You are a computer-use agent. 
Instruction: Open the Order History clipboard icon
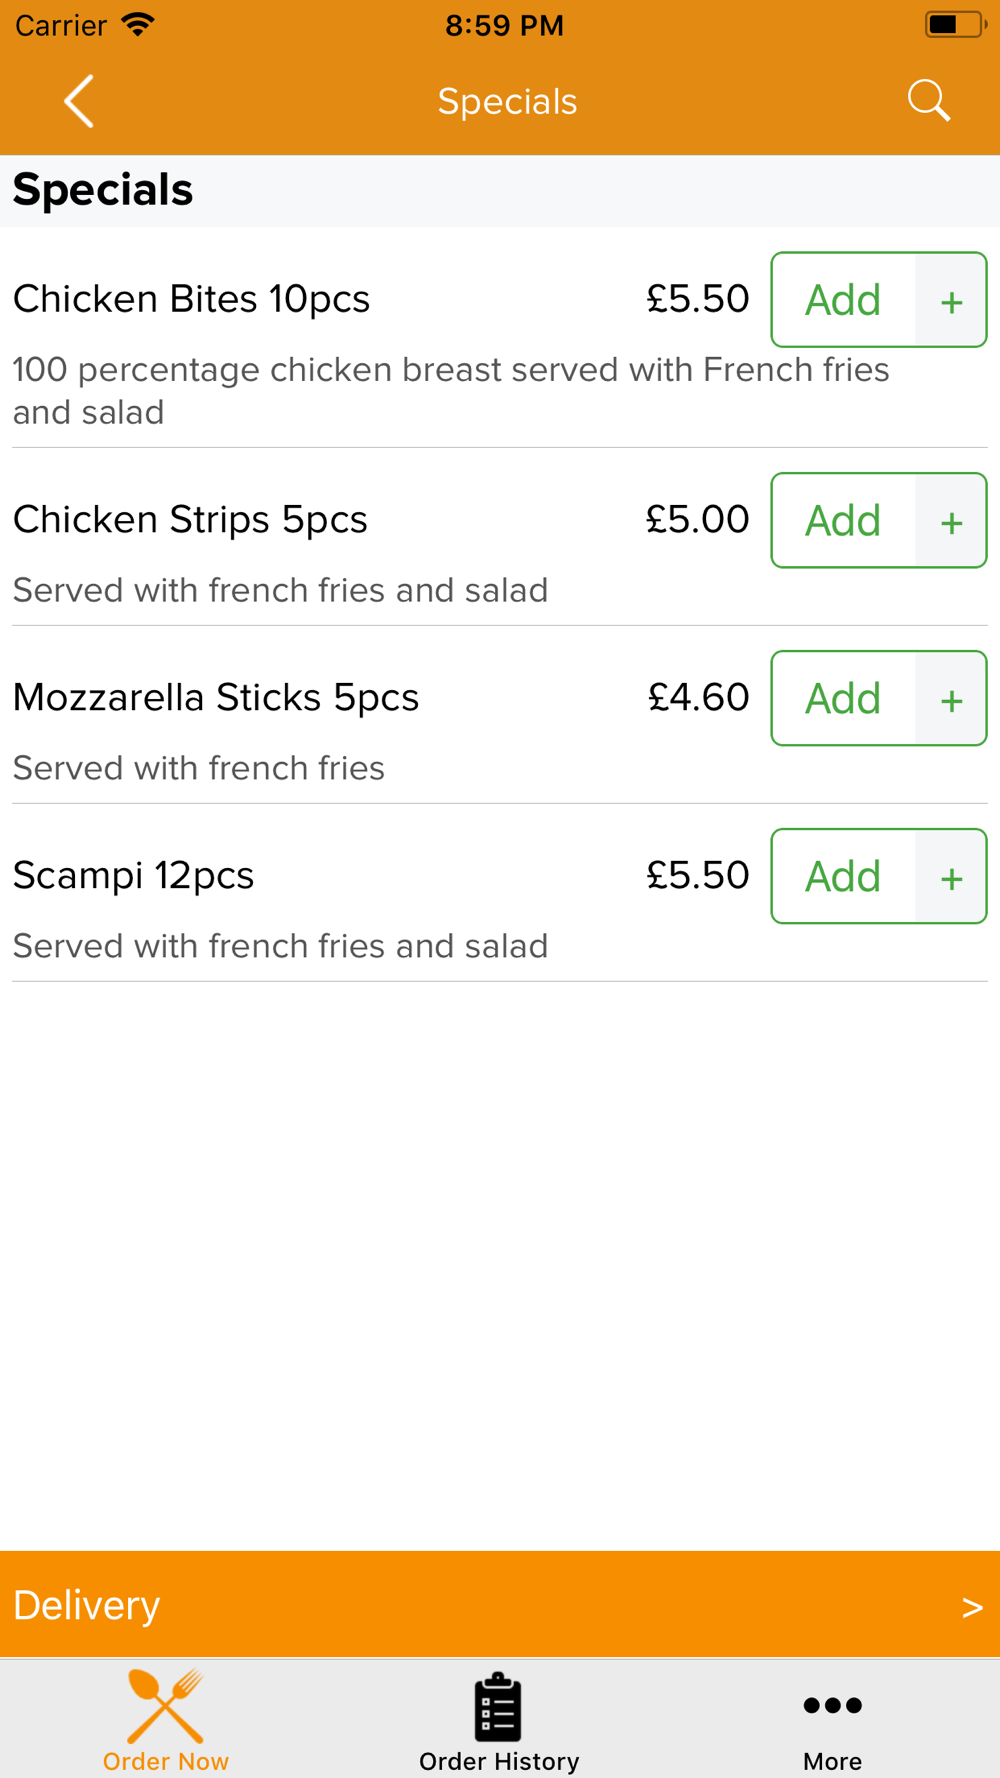pos(498,1706)
